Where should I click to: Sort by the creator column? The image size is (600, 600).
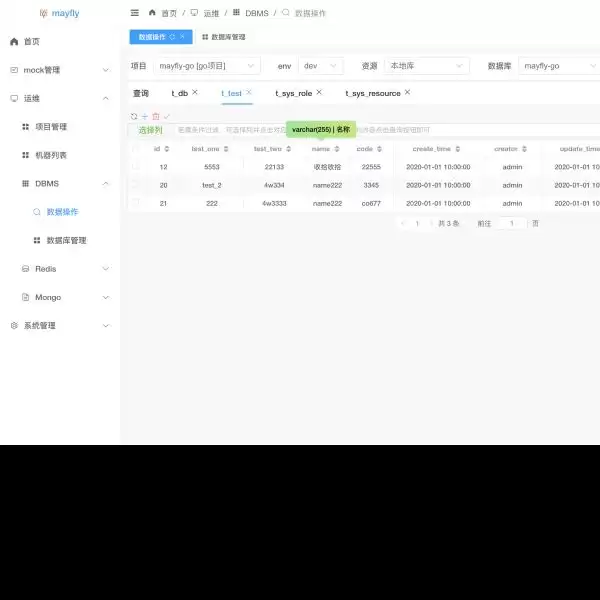[524, 149]
